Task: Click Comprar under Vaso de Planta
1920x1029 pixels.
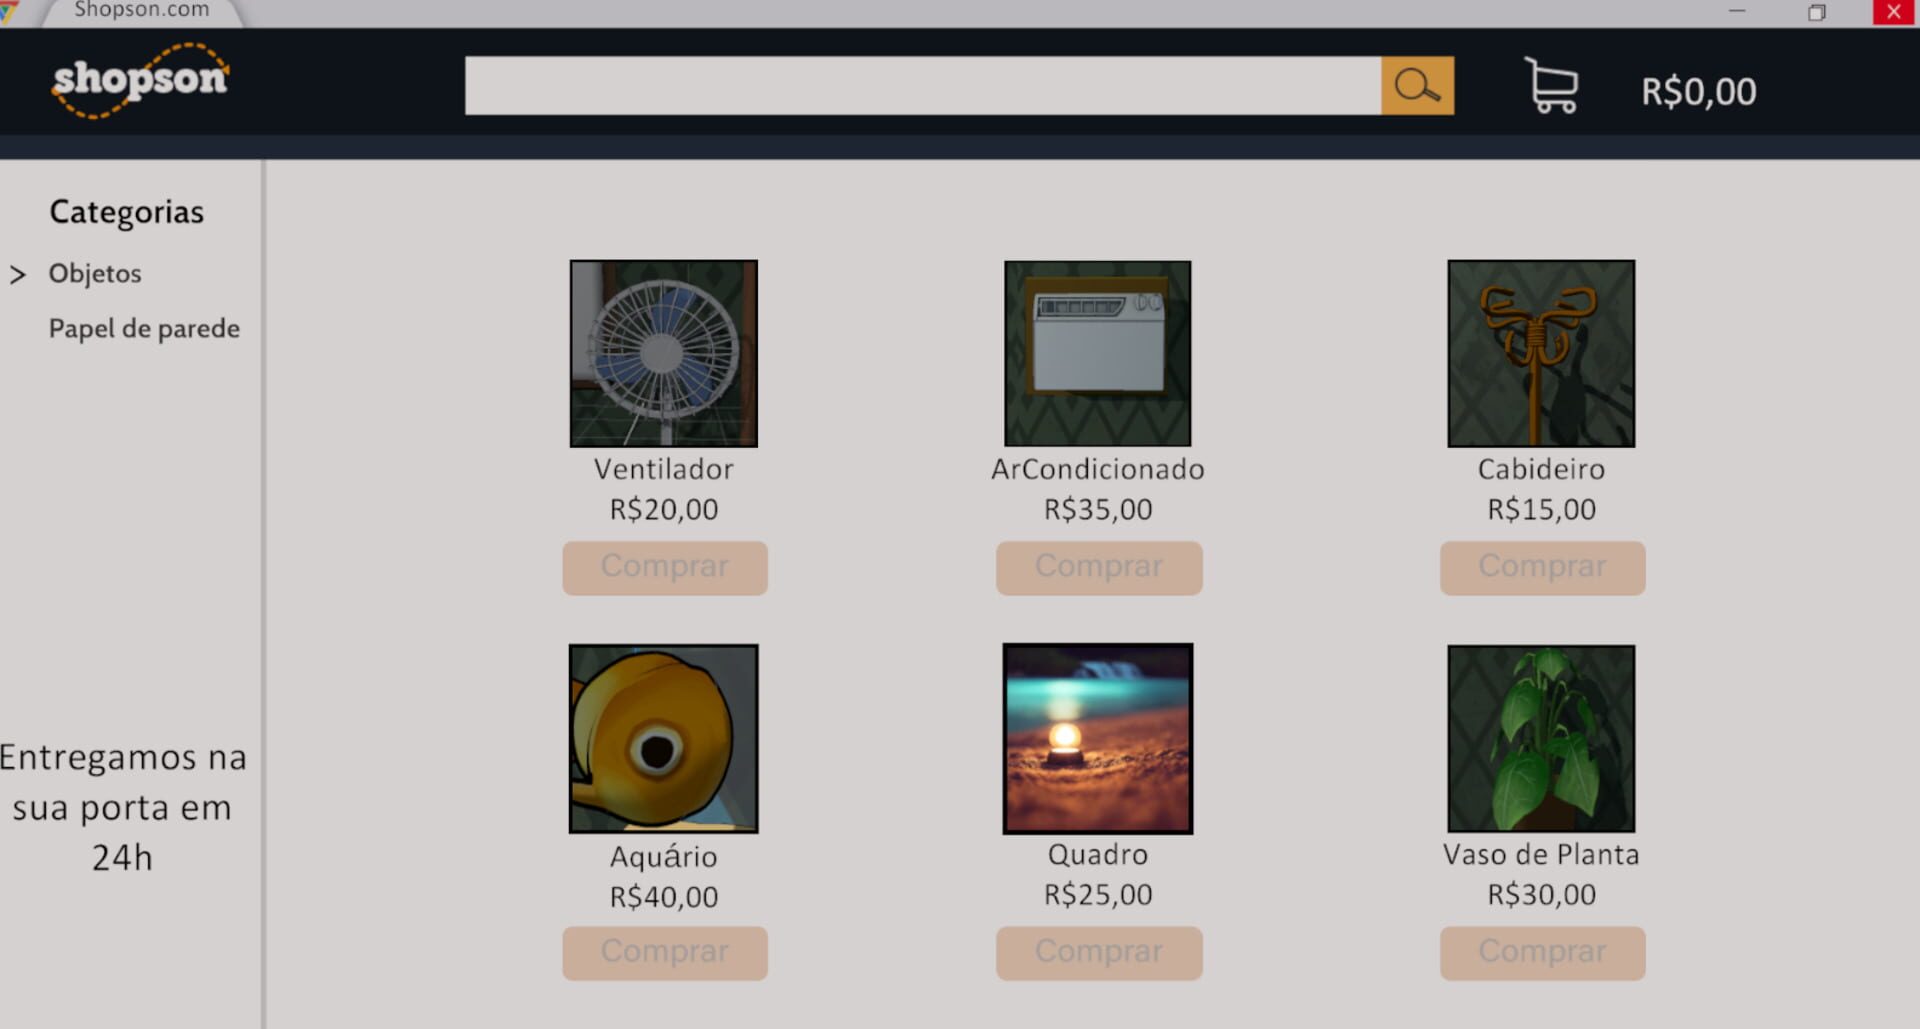Action: [x=1542, y=953]
